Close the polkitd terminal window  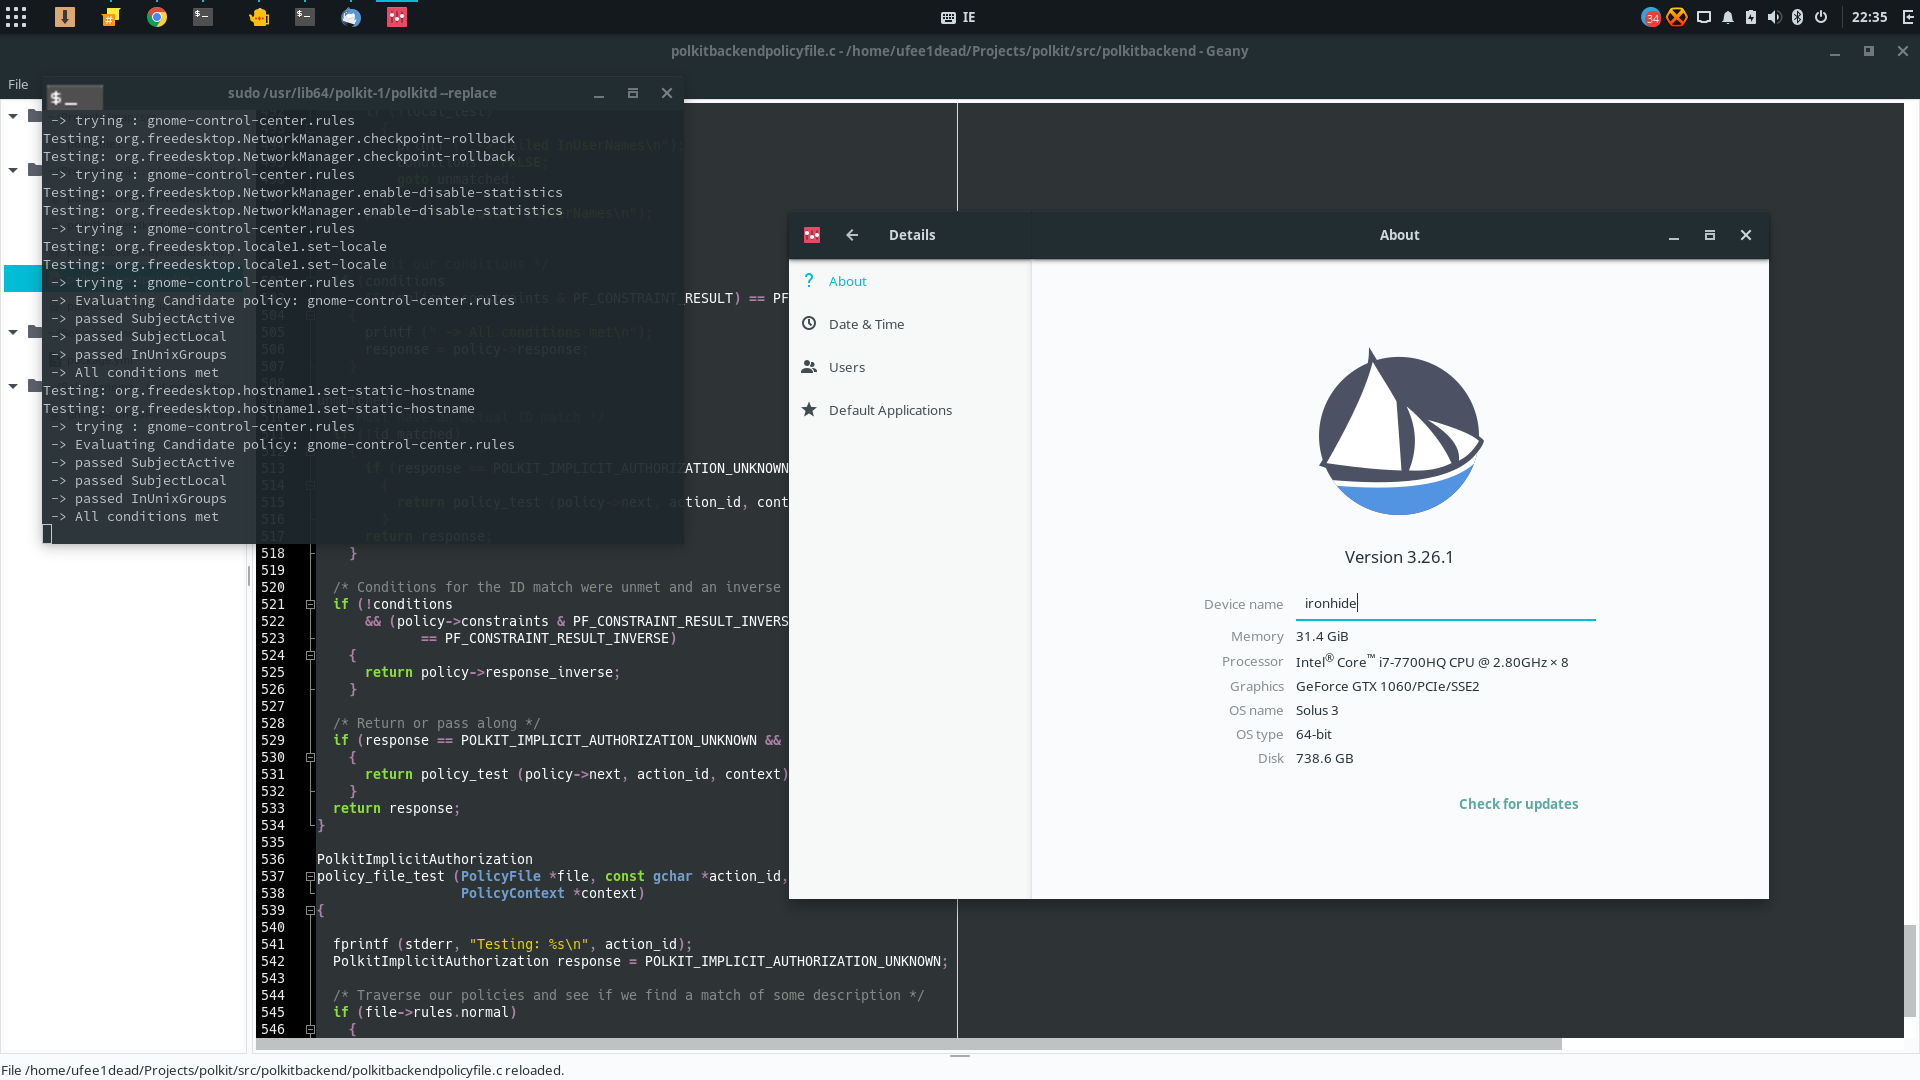tap(667, 93)
